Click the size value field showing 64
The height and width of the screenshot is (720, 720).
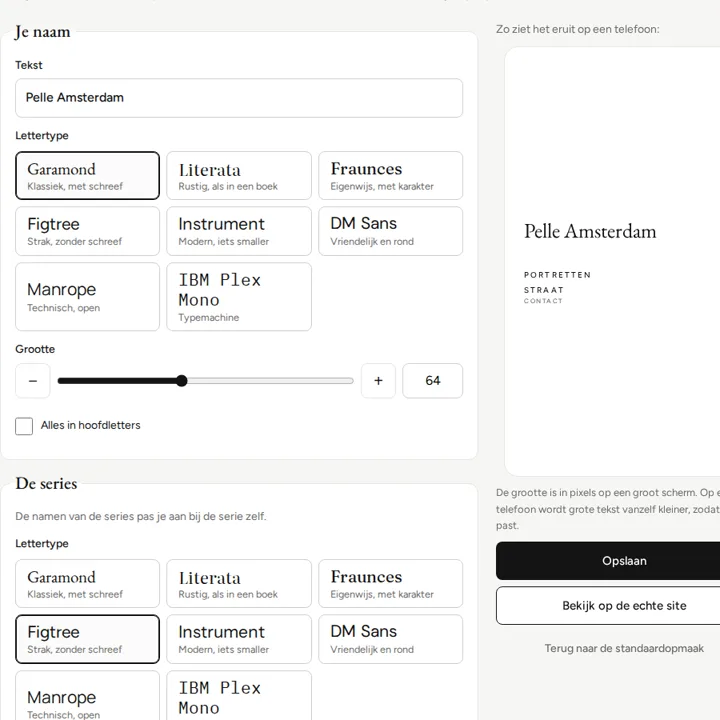coord(433,381)
